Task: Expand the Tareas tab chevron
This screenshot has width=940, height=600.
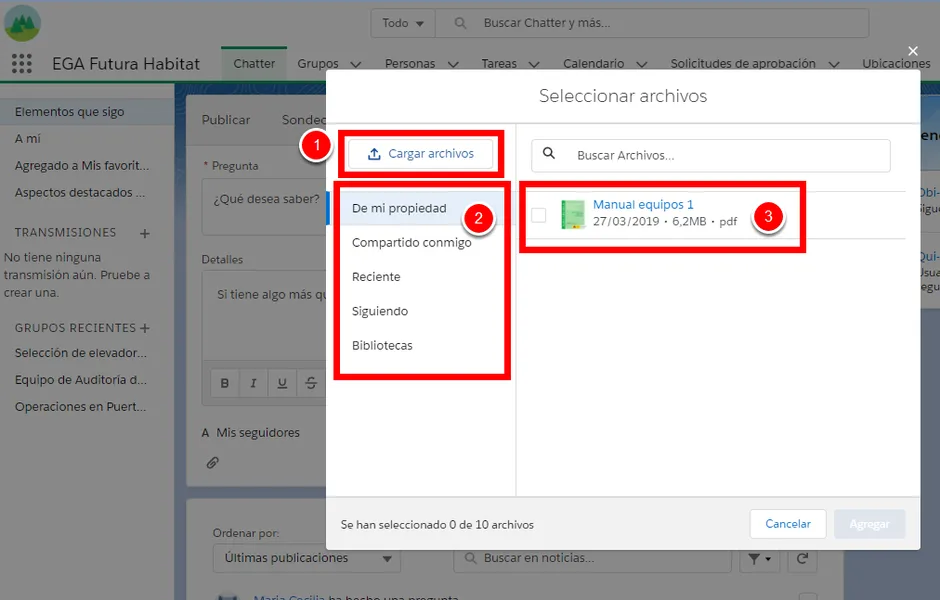Action: tap(534, 64)
